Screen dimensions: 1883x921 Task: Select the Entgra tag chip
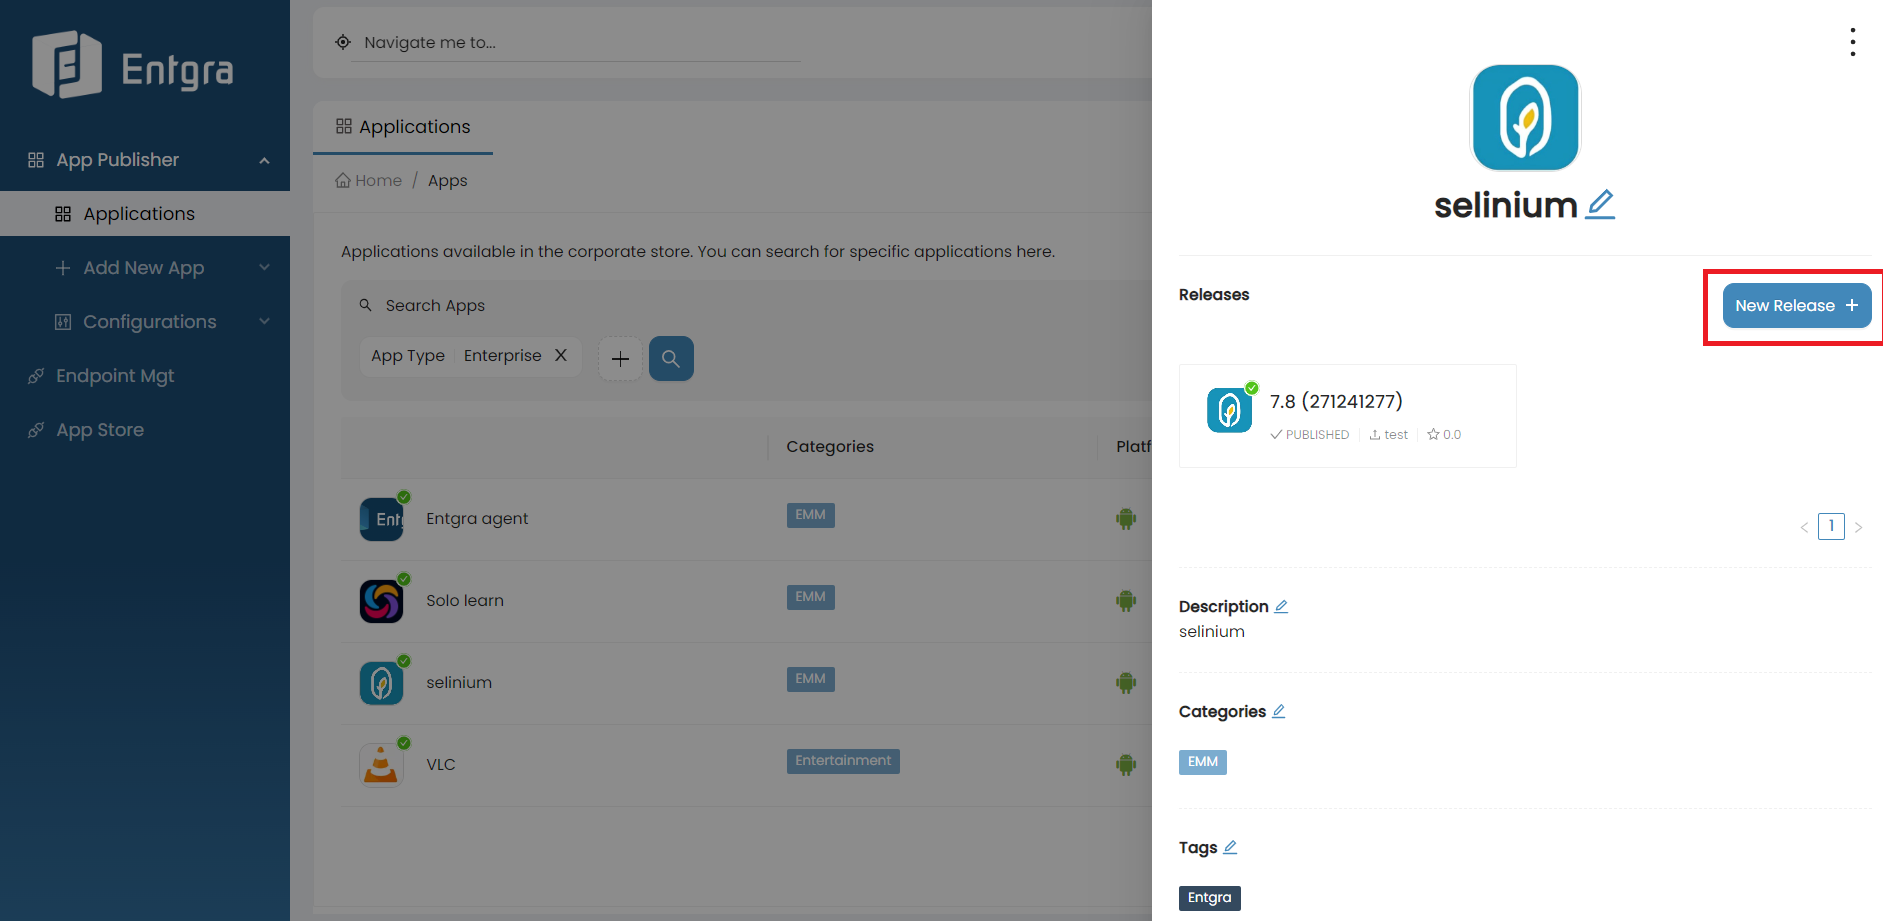coord(1209,898)
